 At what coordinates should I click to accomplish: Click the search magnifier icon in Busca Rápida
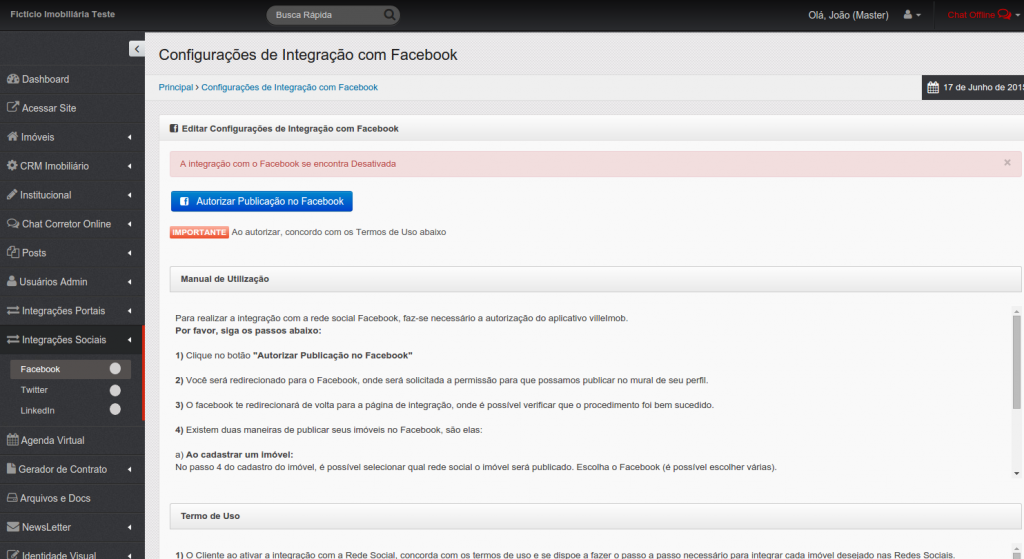coord(389,14)
